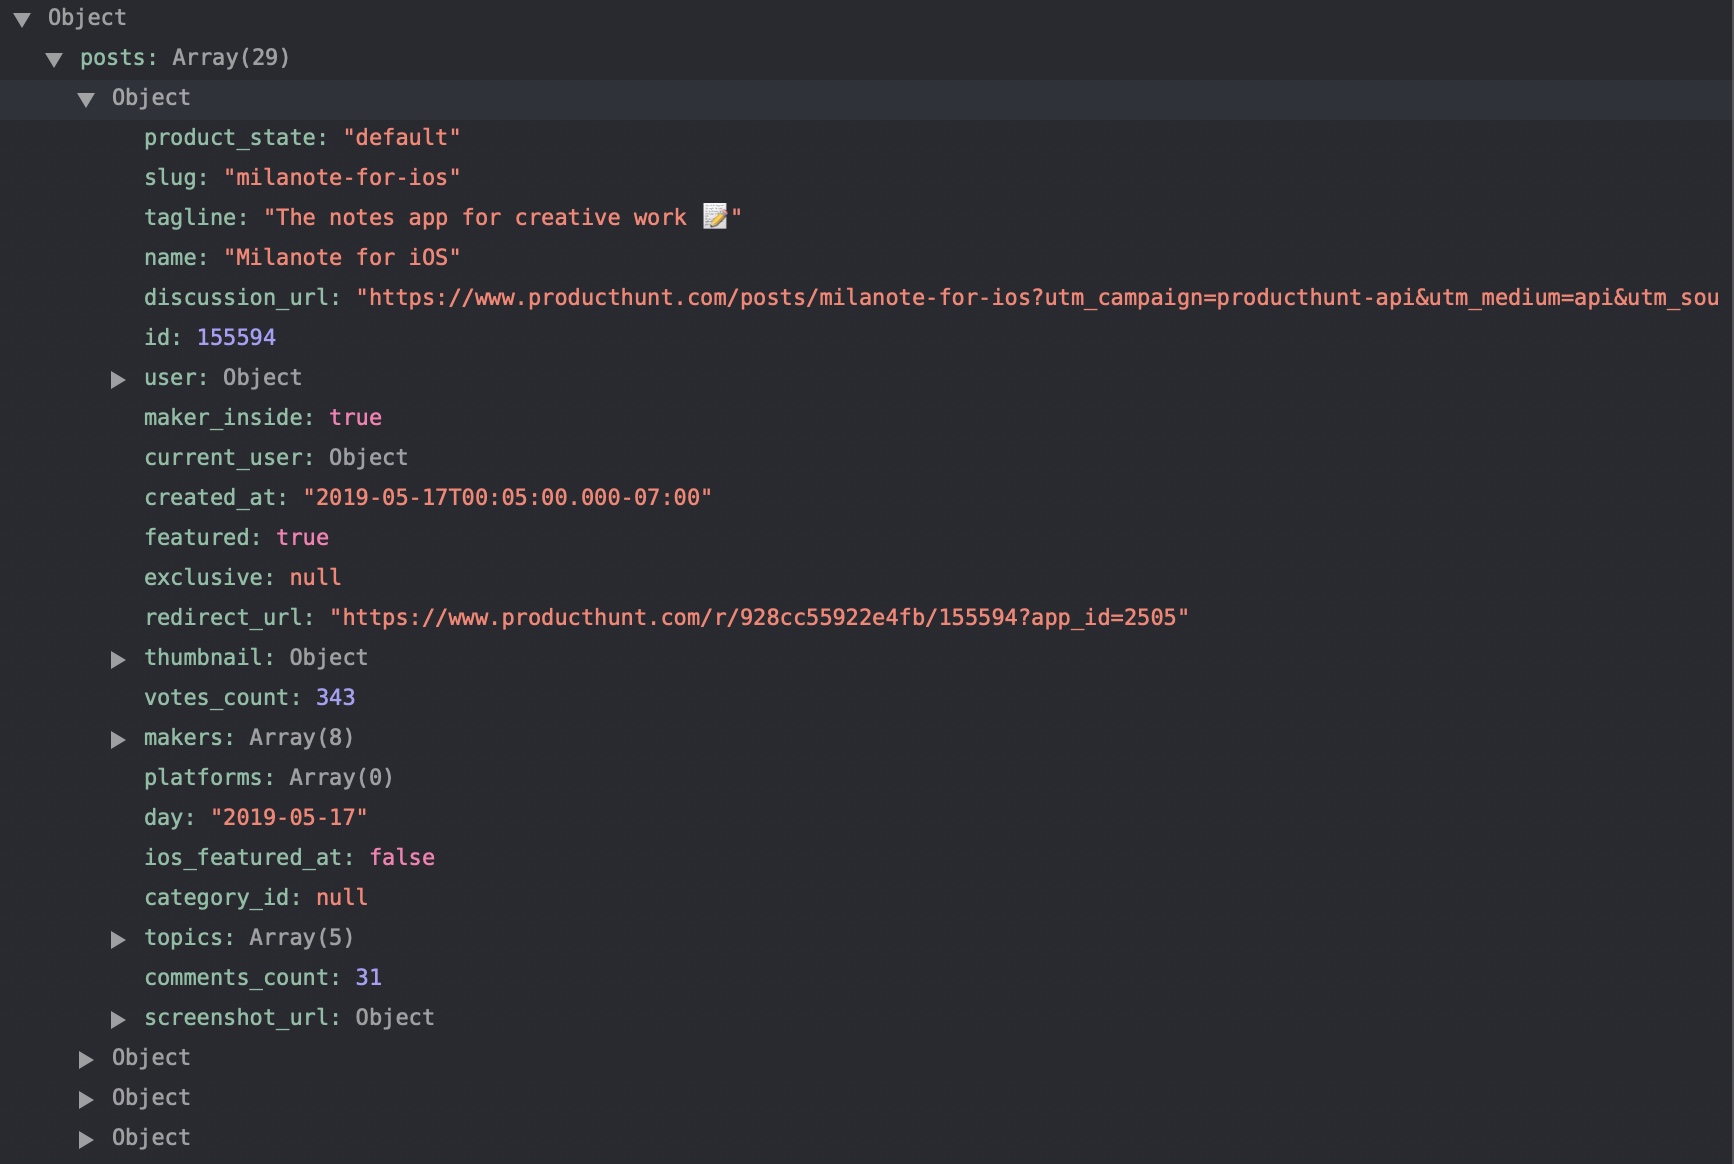Screen dimensions: 1734x1164
Task: Collapse the root Object triangle
Action: tap(22, 19)
